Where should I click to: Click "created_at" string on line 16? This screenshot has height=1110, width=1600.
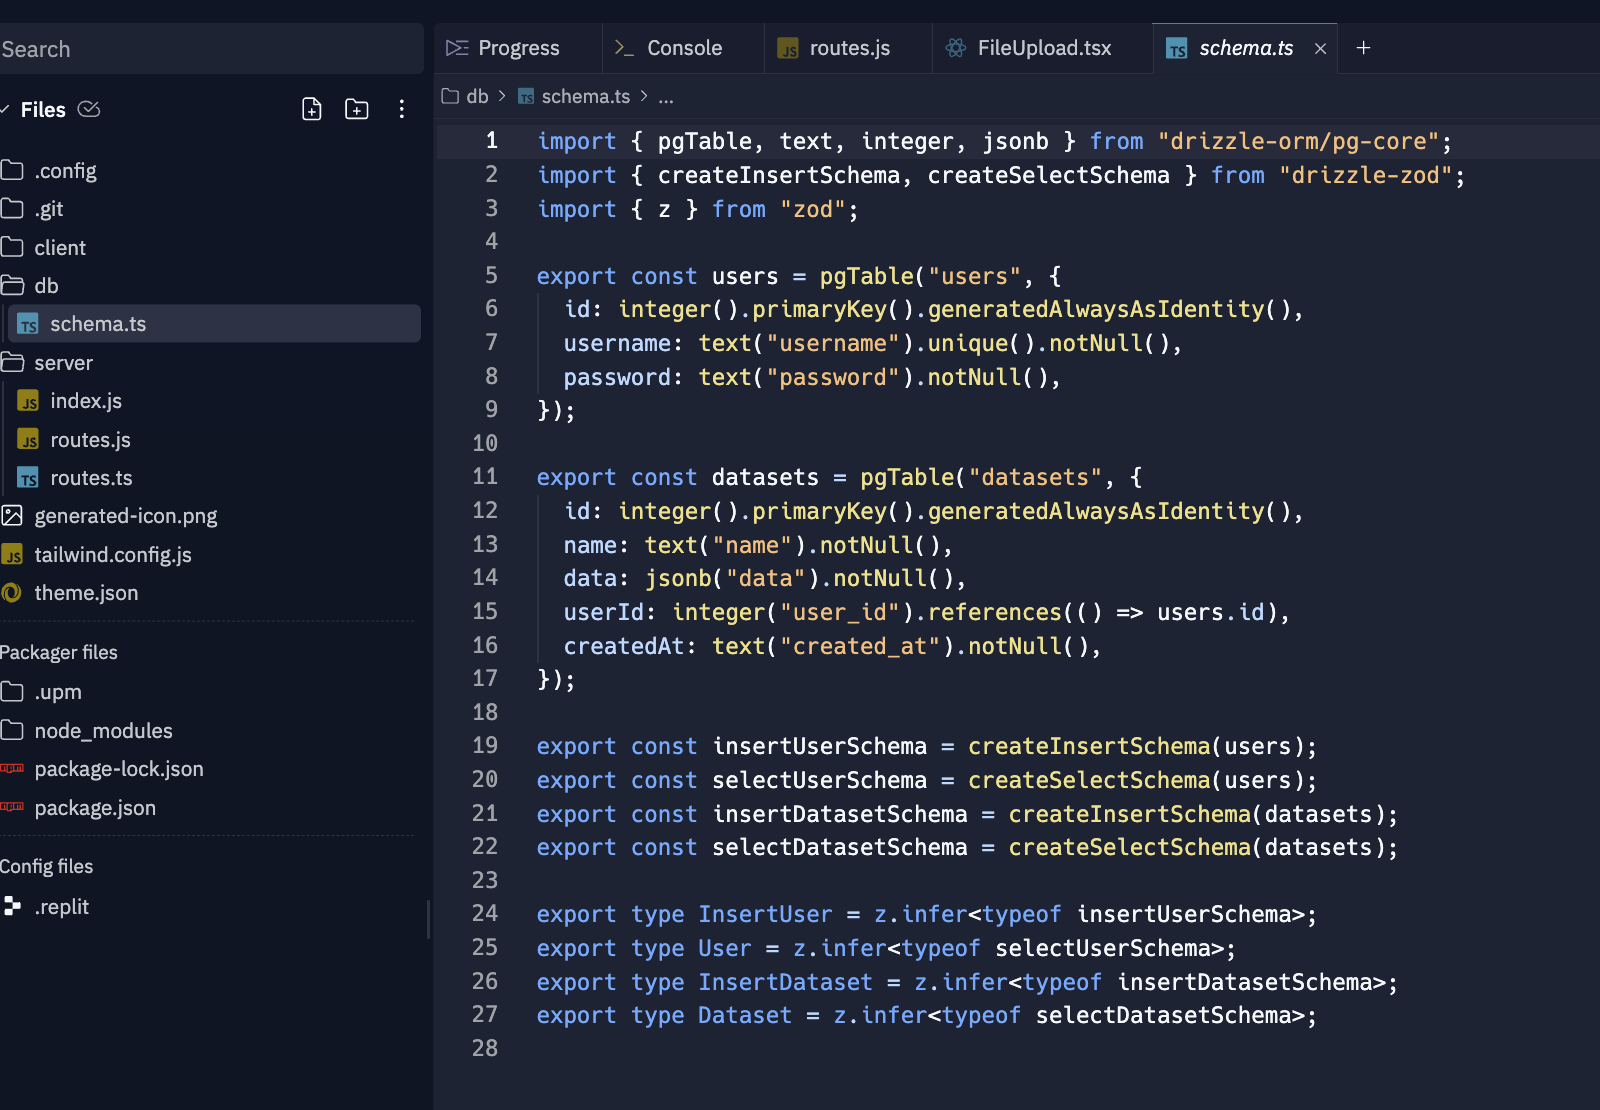point(860,646)
